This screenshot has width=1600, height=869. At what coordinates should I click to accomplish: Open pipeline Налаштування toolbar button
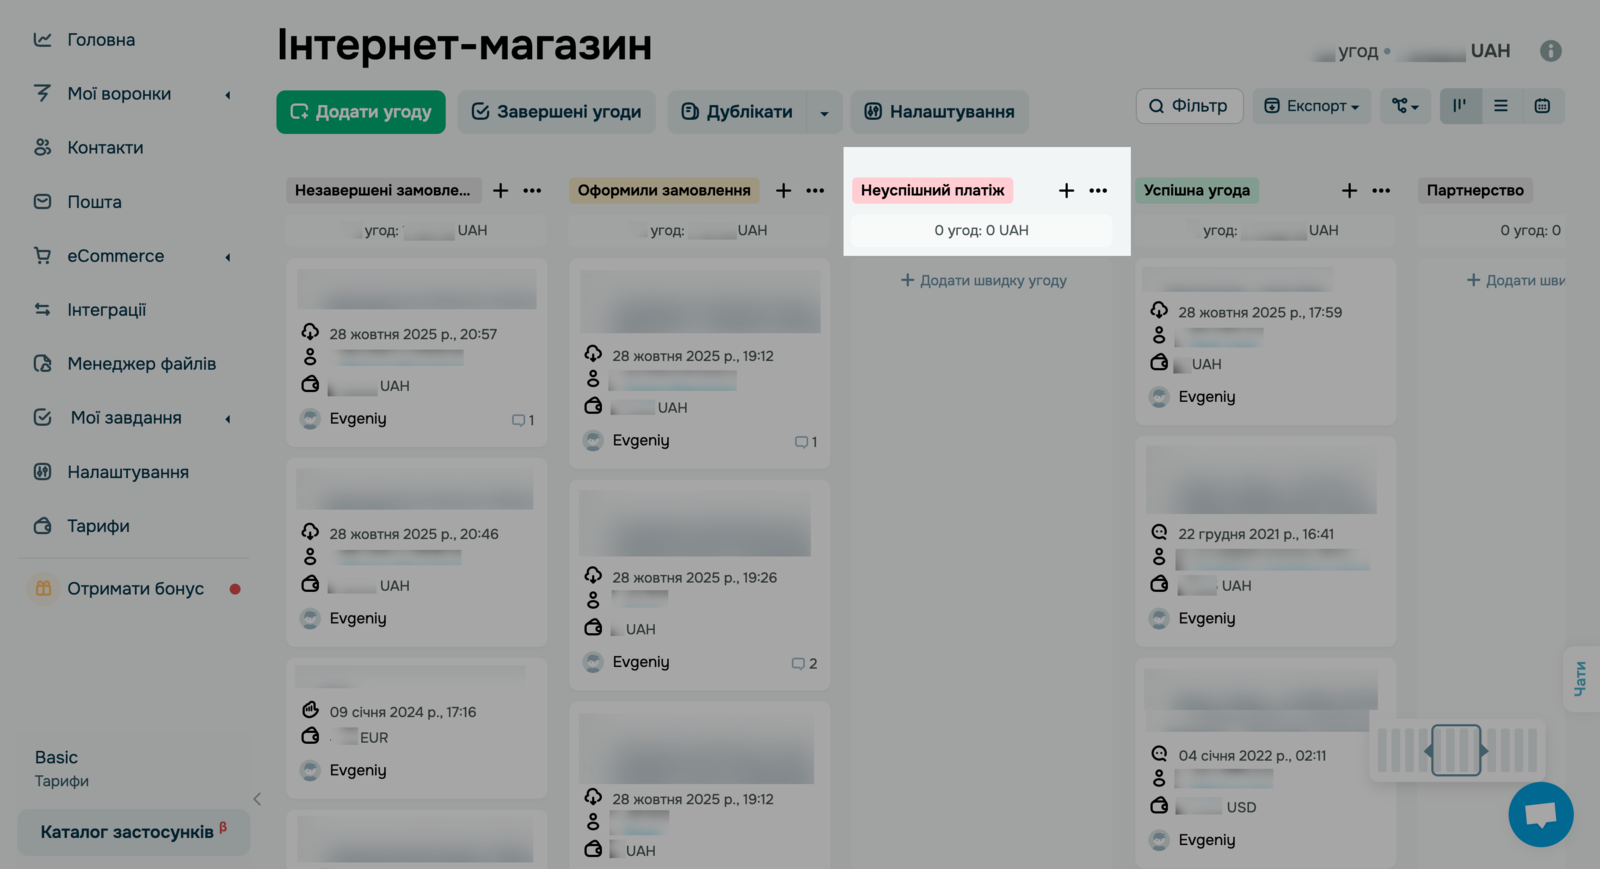pos(939,112)
